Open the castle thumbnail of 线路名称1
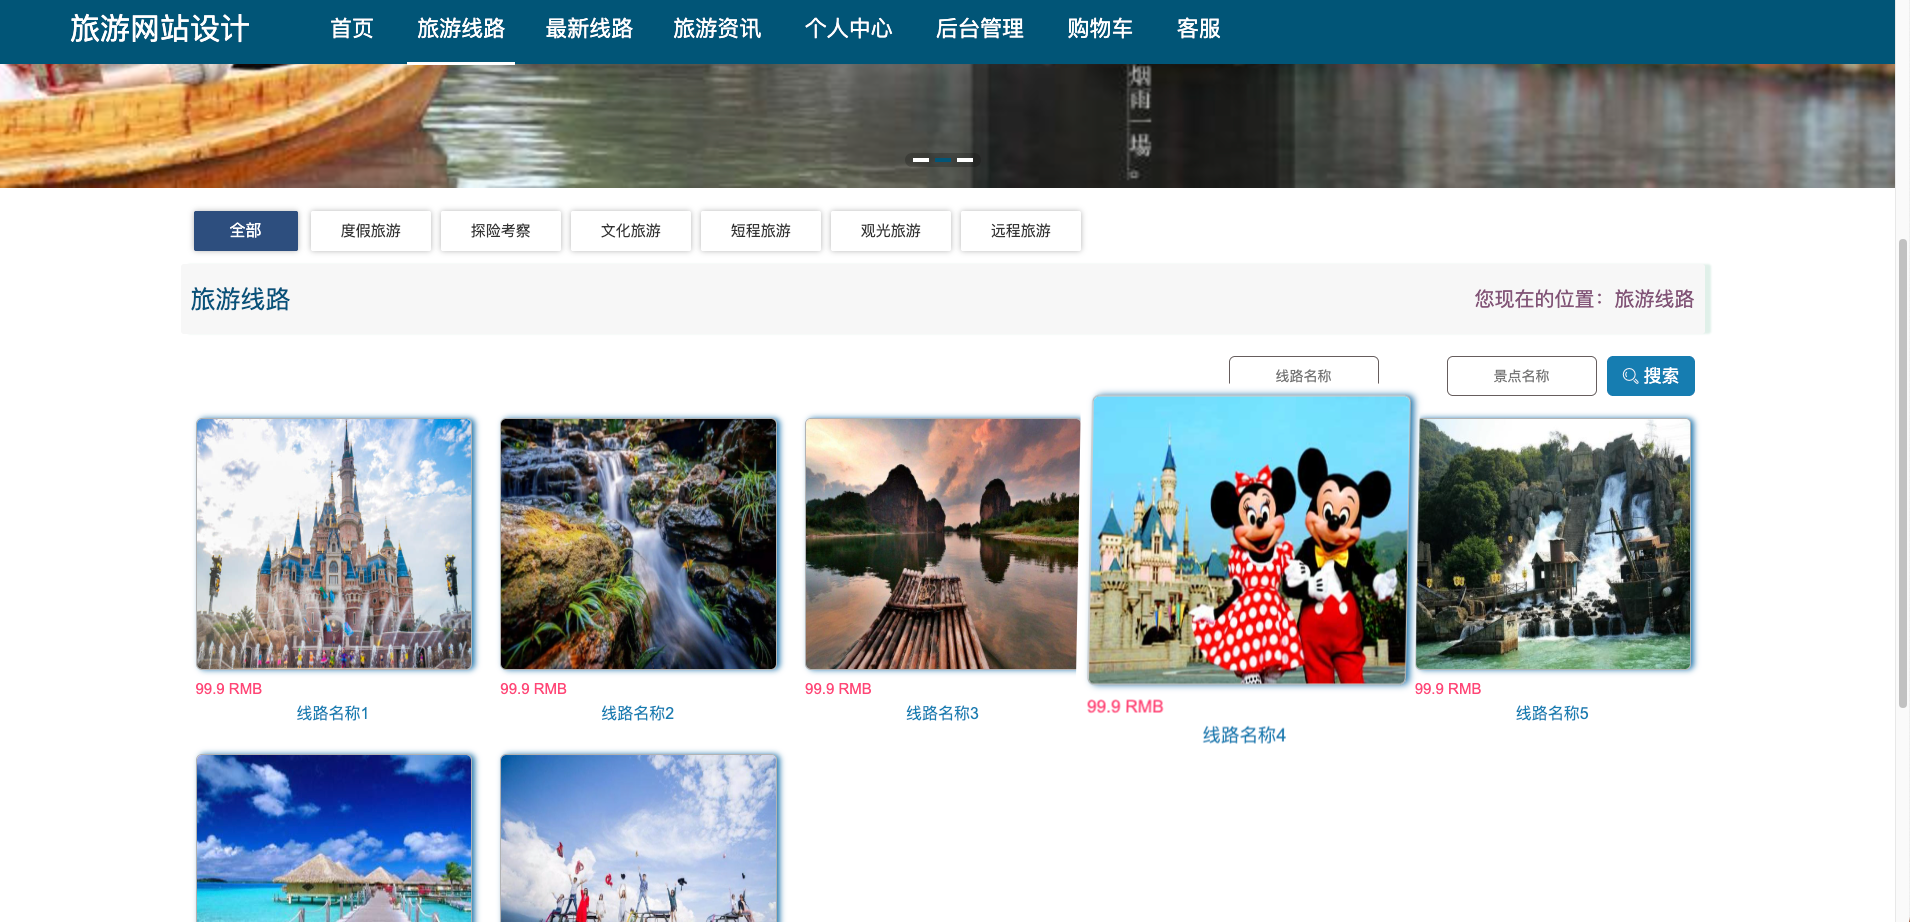The image size is (1910, 922). click(x=334, y=544)
